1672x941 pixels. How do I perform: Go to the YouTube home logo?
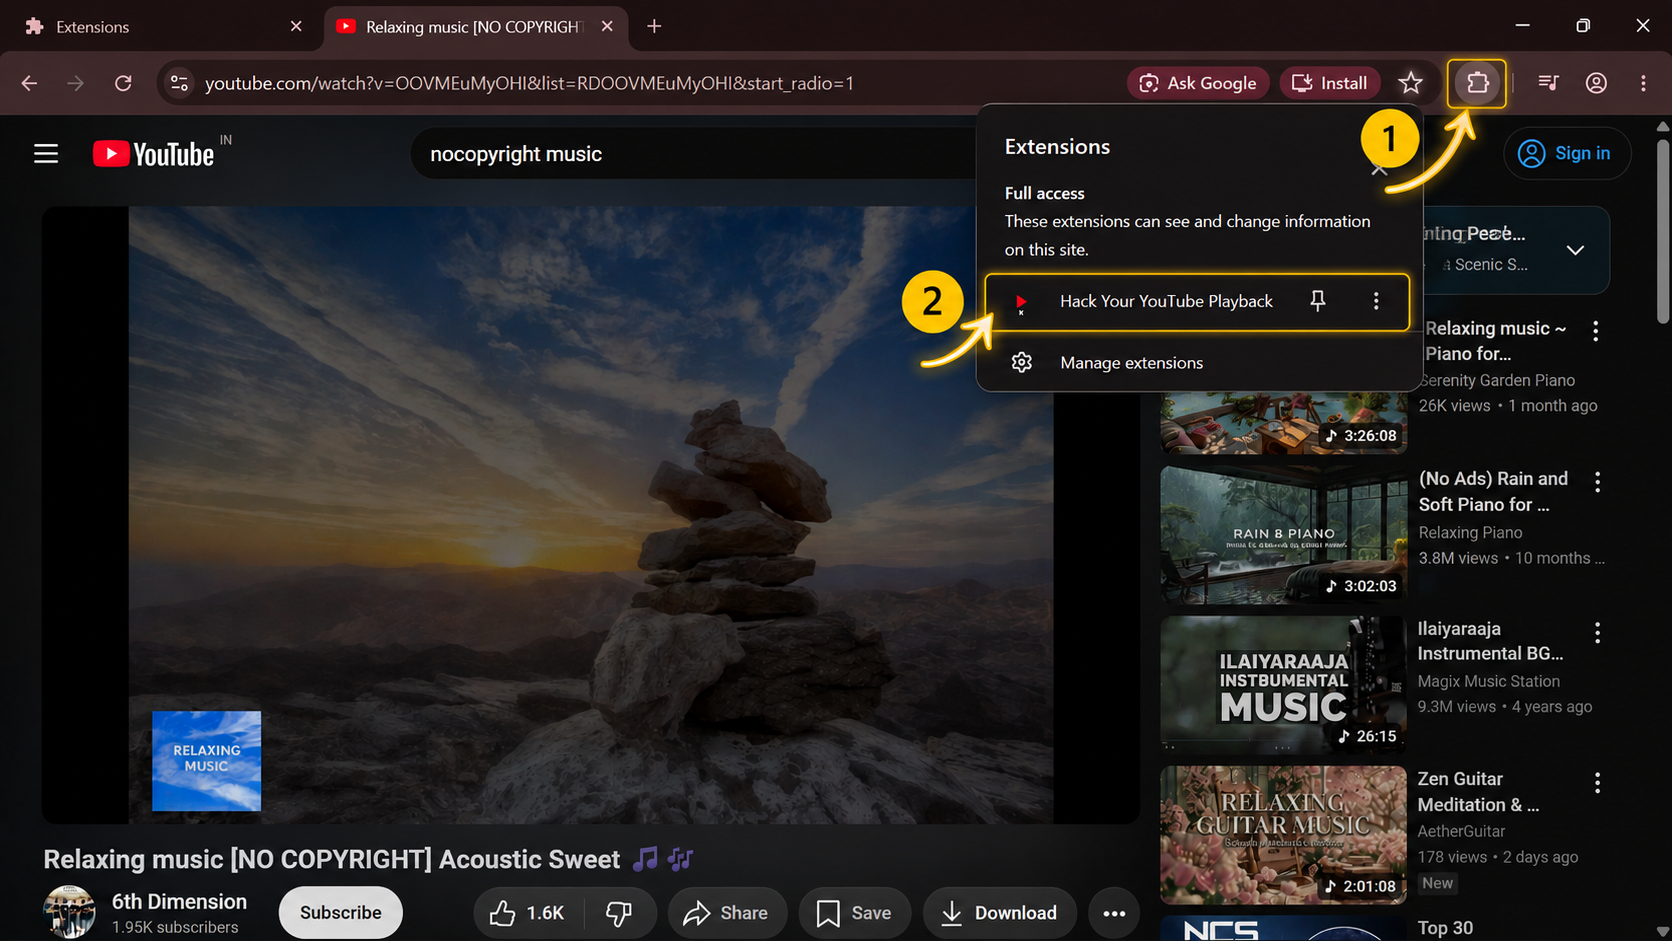[x=153, y=154]
